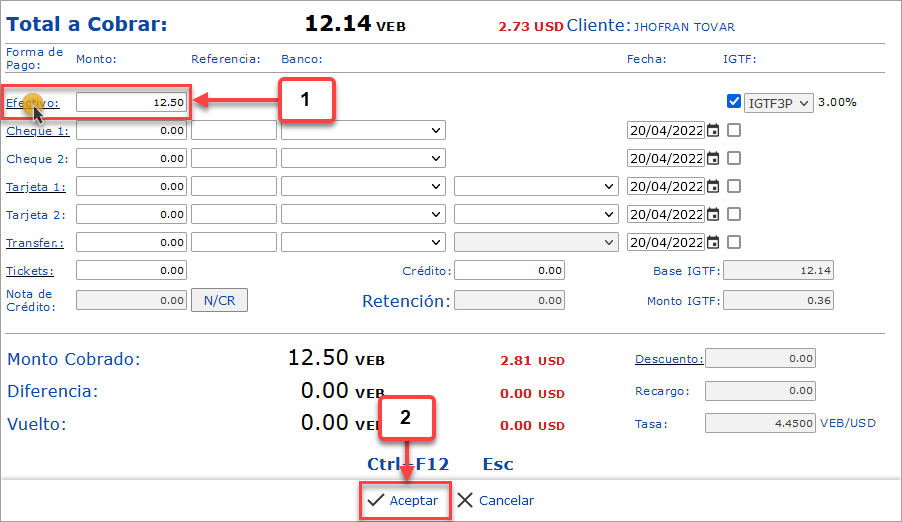Focus the Cheque 2 Monto field

(131, 158)
